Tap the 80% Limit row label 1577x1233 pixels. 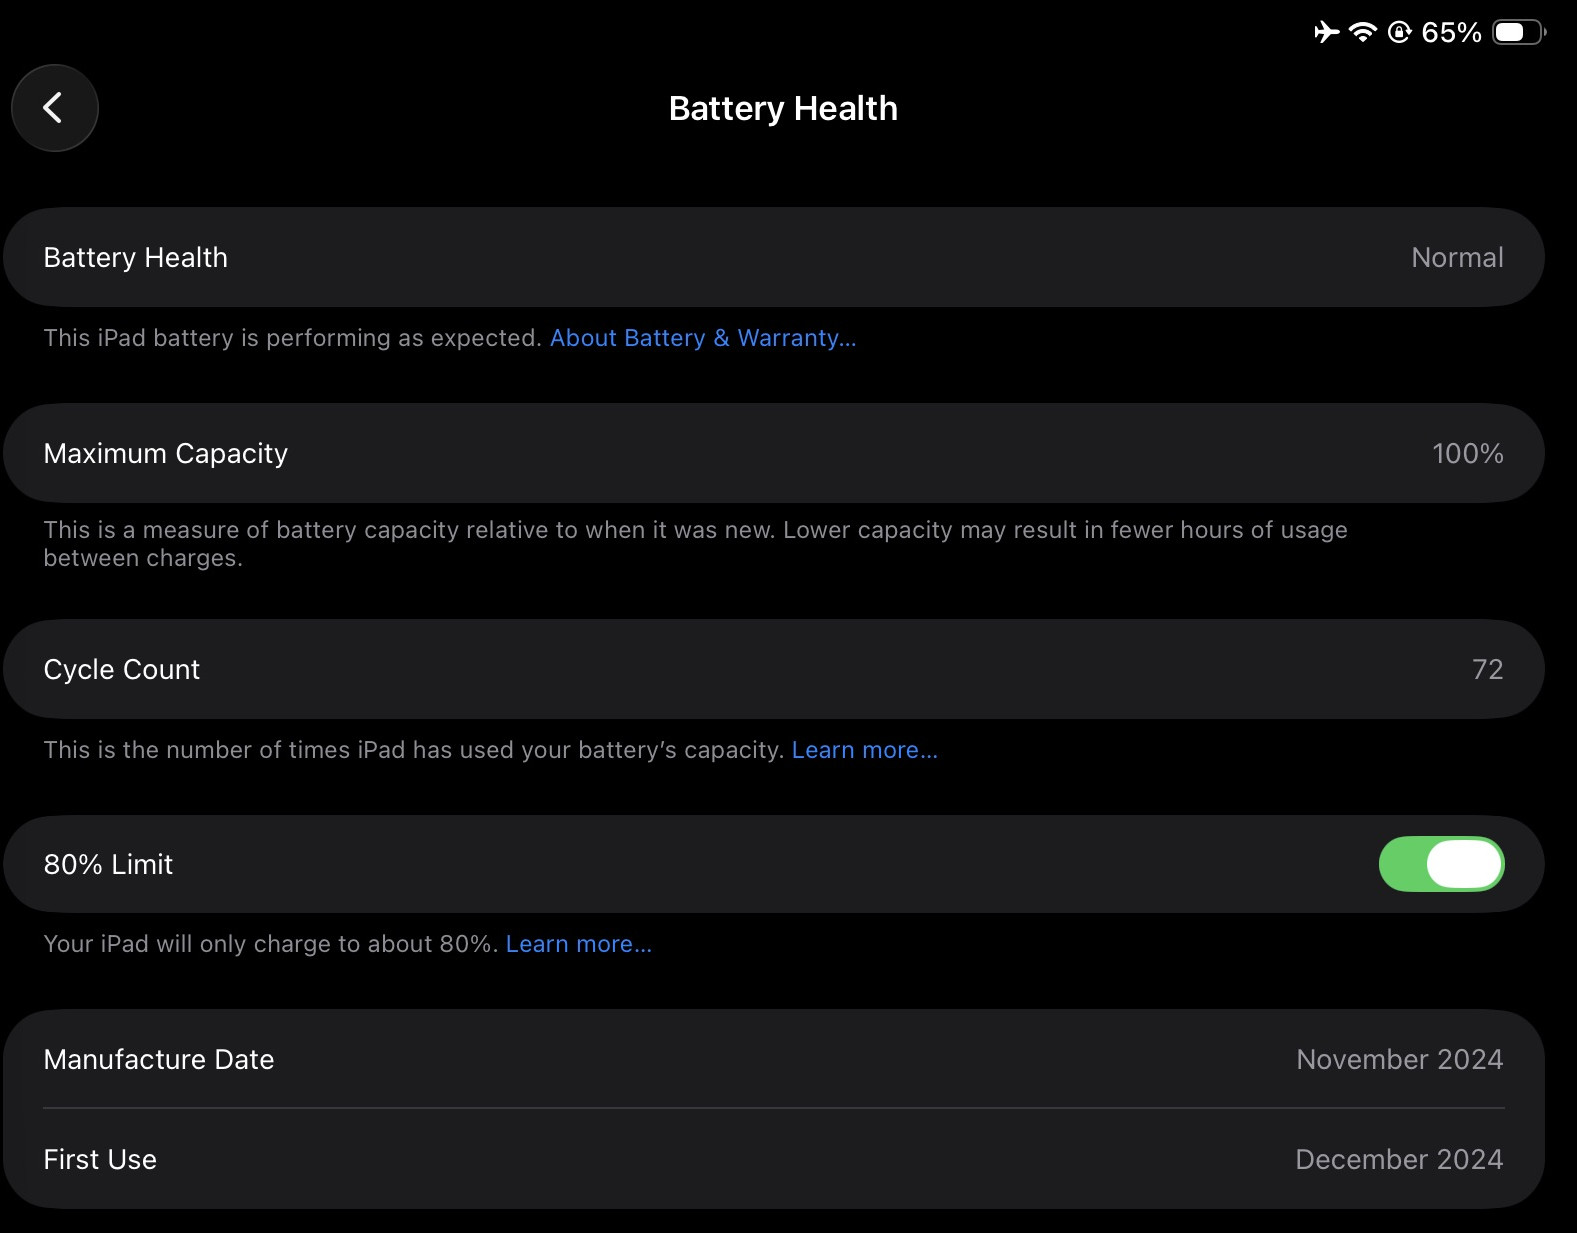pyautogui.click(x=108, y=864)
